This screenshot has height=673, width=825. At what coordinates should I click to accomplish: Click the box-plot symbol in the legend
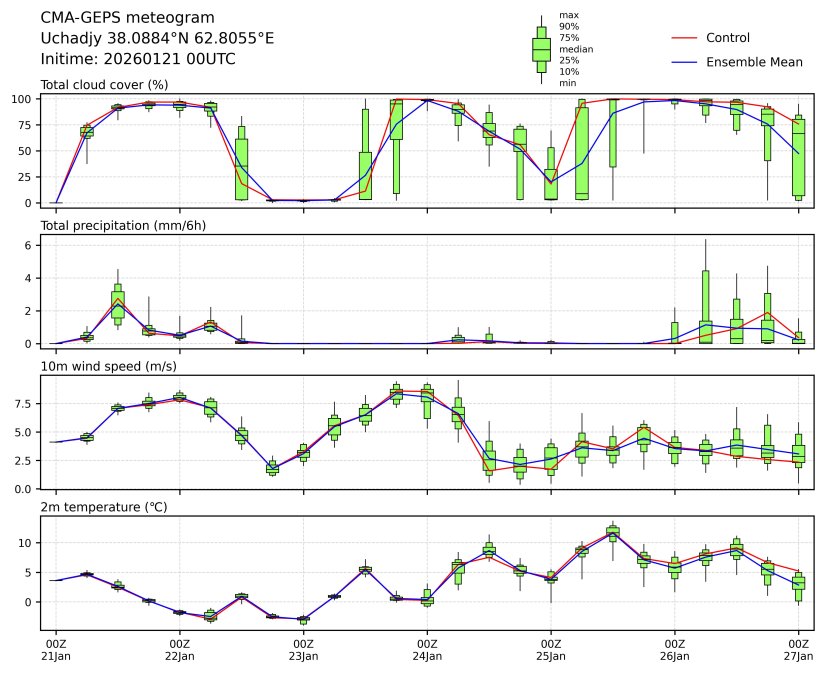[x=541, y=49]
